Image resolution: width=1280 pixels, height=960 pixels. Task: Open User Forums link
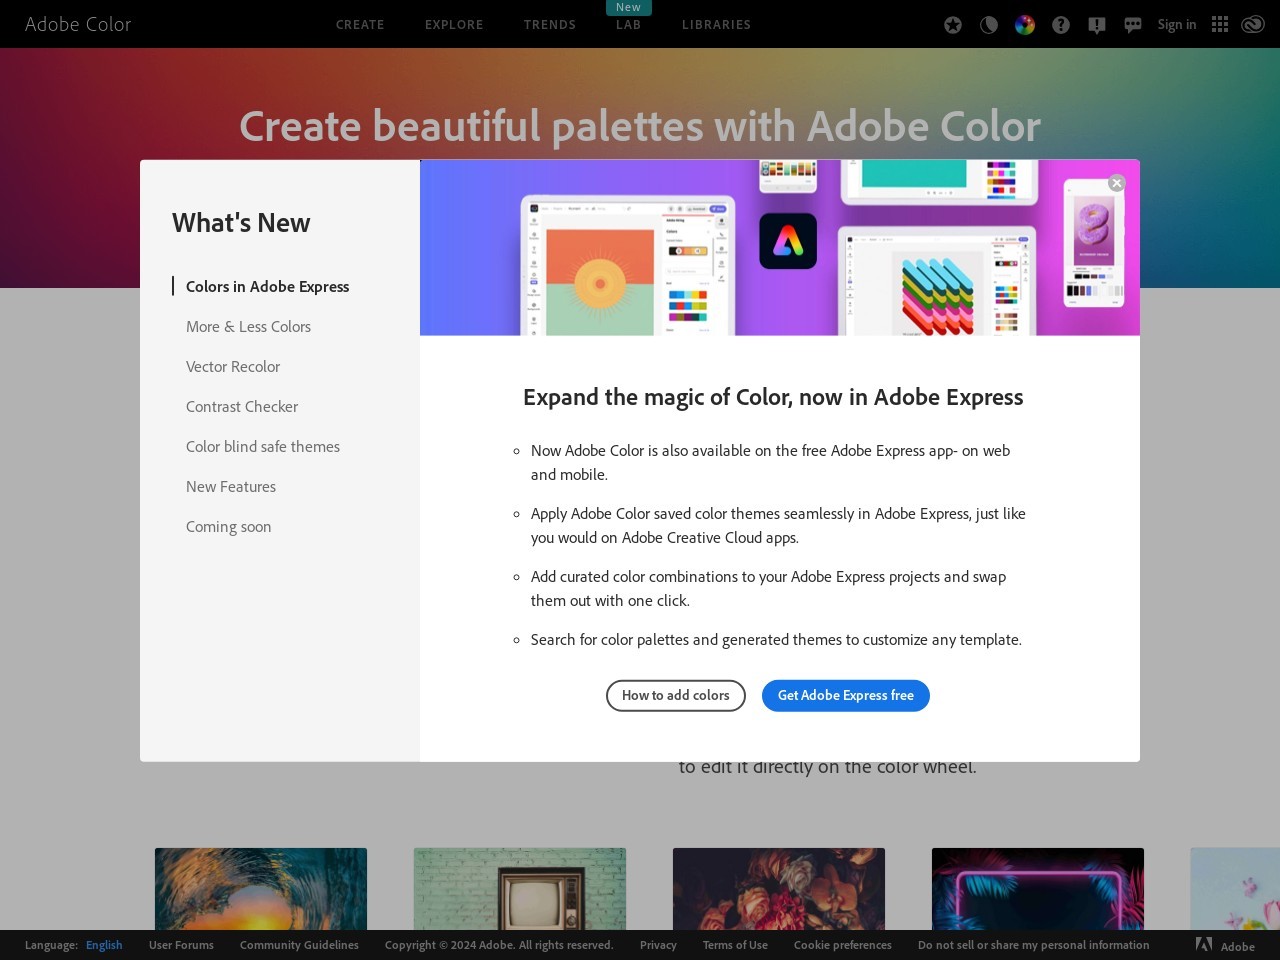coord(181,945)
